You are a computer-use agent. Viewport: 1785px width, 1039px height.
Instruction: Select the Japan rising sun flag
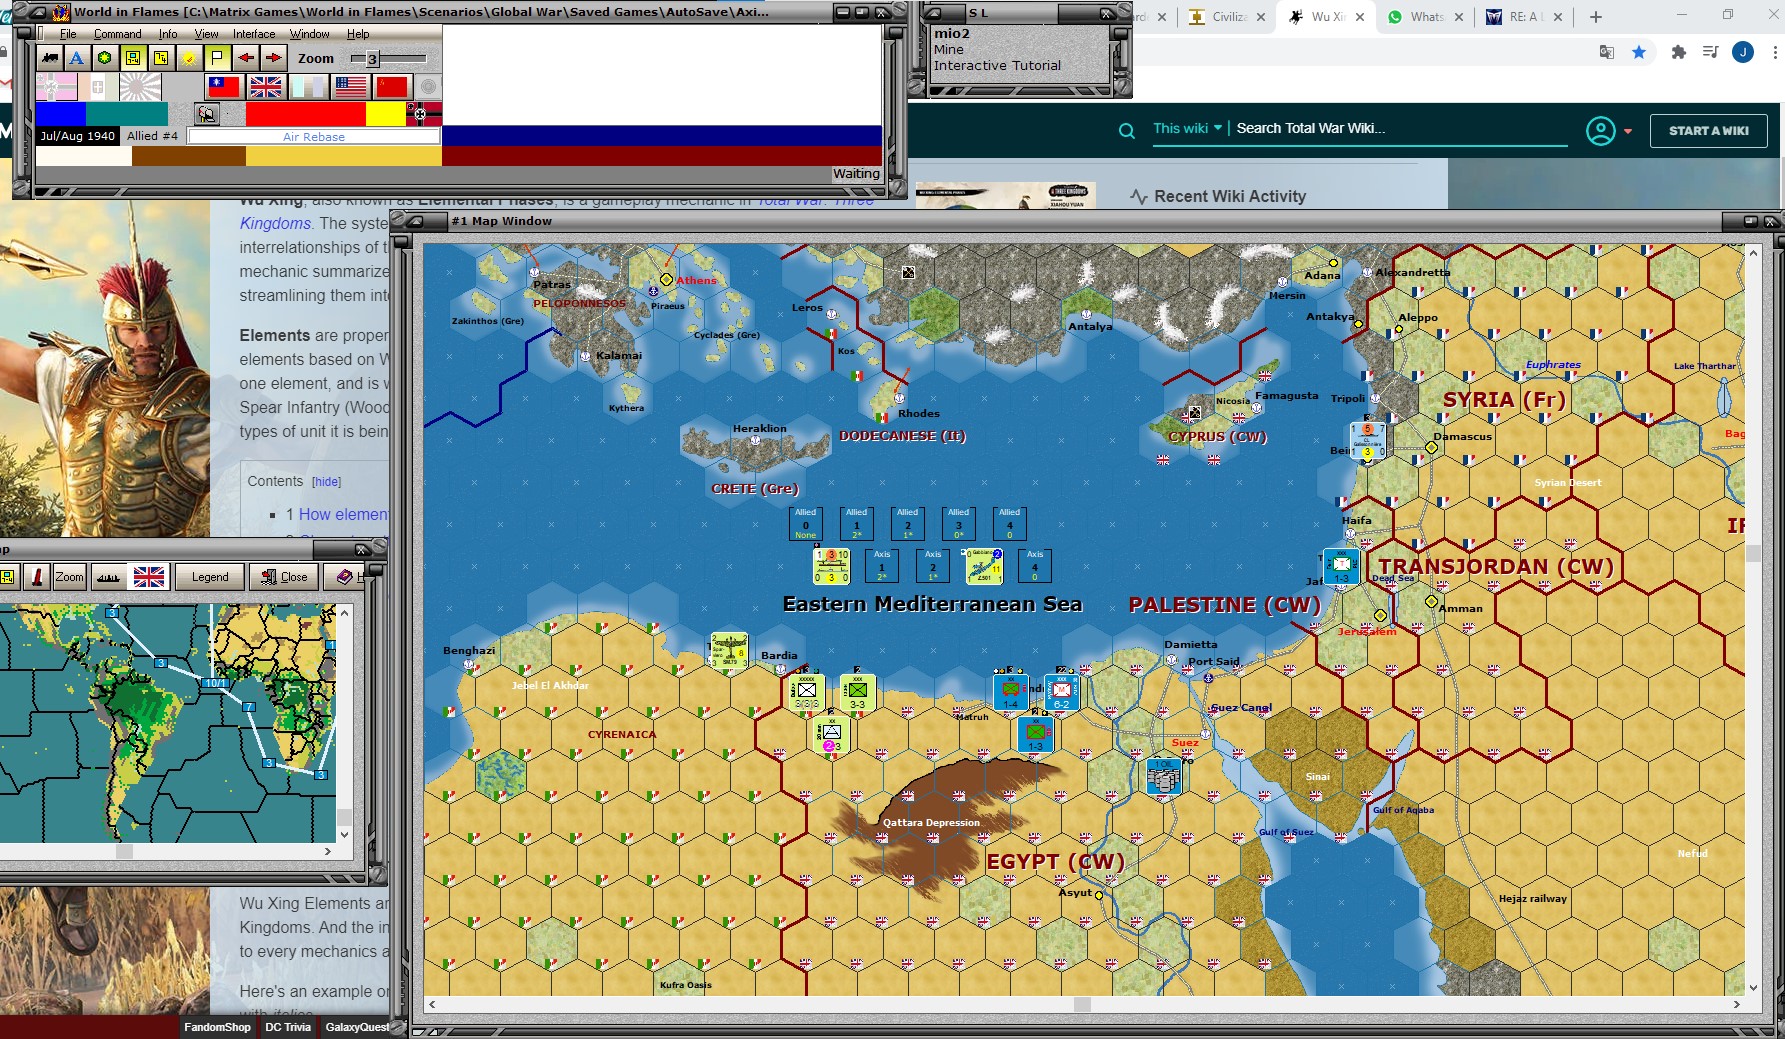(140, 87)
